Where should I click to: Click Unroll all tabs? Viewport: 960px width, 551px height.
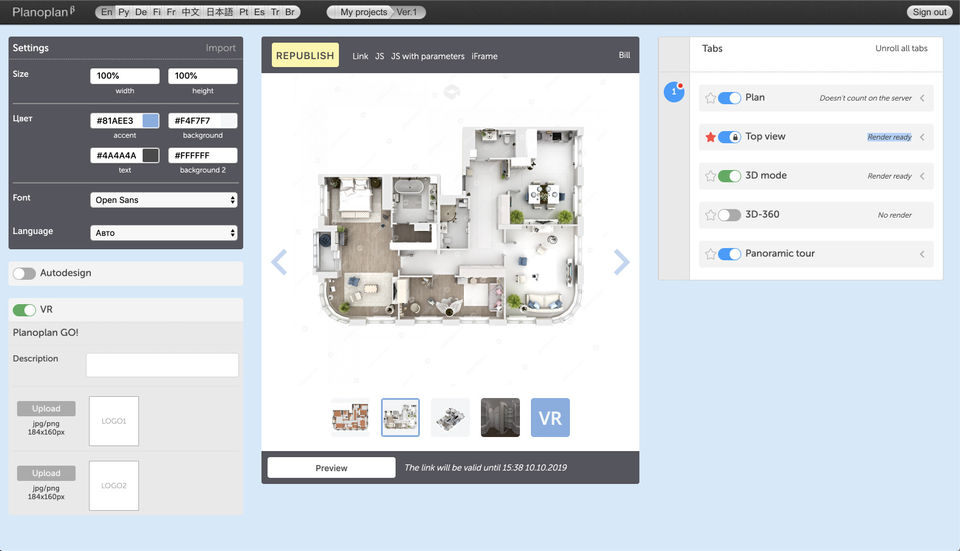(x=901, y=48)
